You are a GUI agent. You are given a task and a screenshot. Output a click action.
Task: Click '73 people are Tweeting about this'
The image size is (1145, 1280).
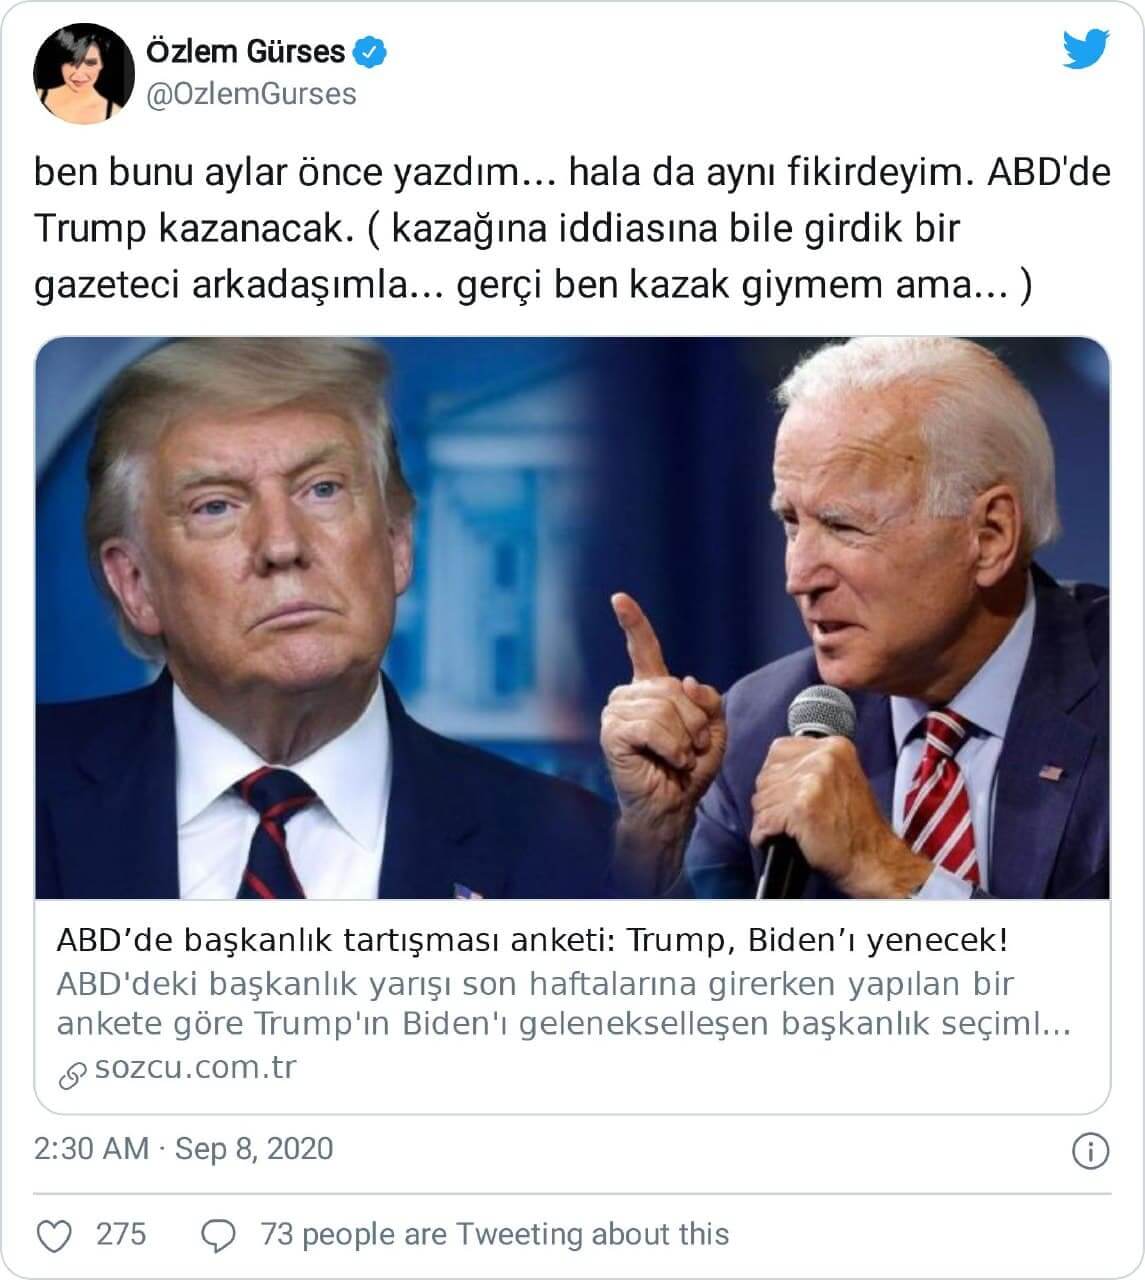point(495,1235)
